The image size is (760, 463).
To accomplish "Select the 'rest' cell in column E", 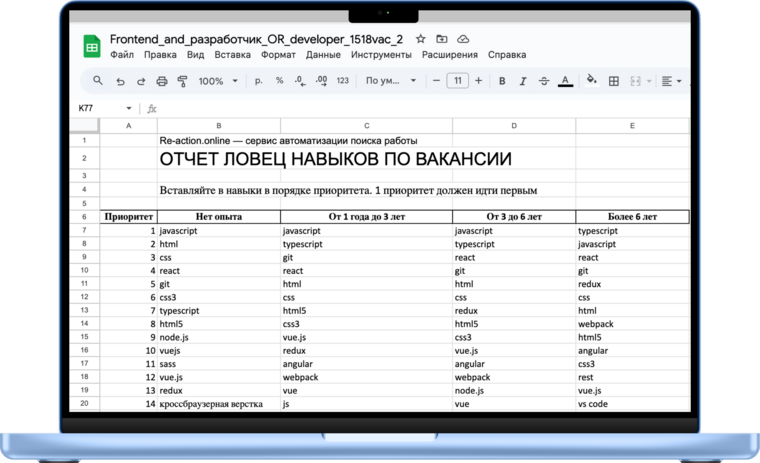I will point(632,377).
